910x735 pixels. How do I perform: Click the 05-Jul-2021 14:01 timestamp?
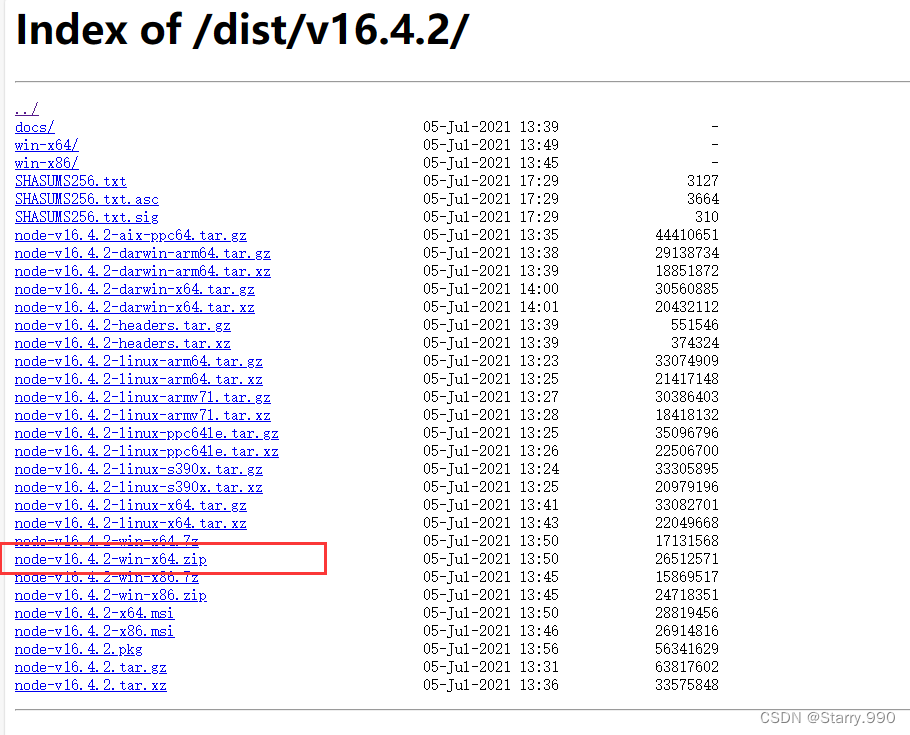coord(491,307)
